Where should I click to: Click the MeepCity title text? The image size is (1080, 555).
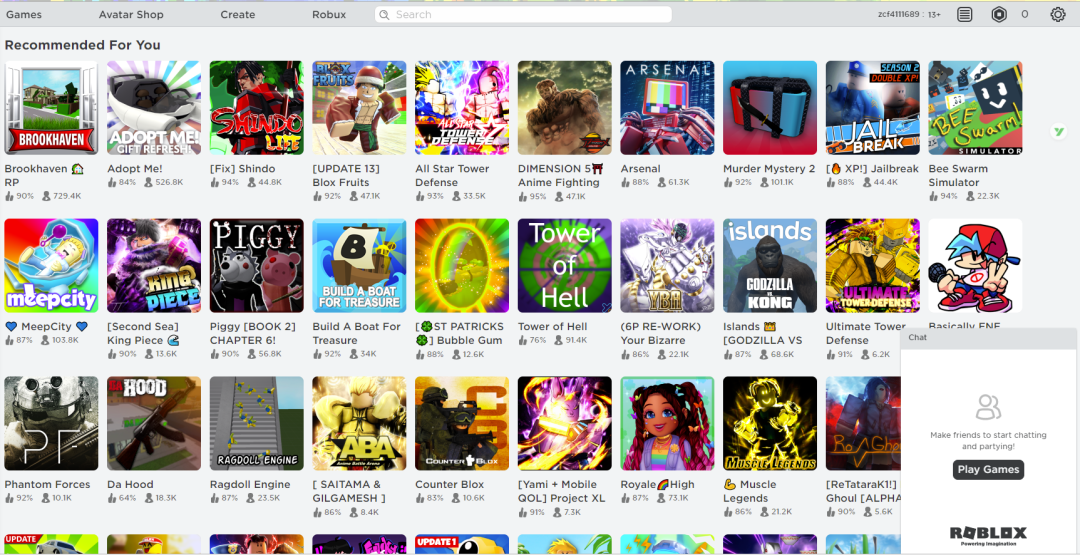(47, 326)
